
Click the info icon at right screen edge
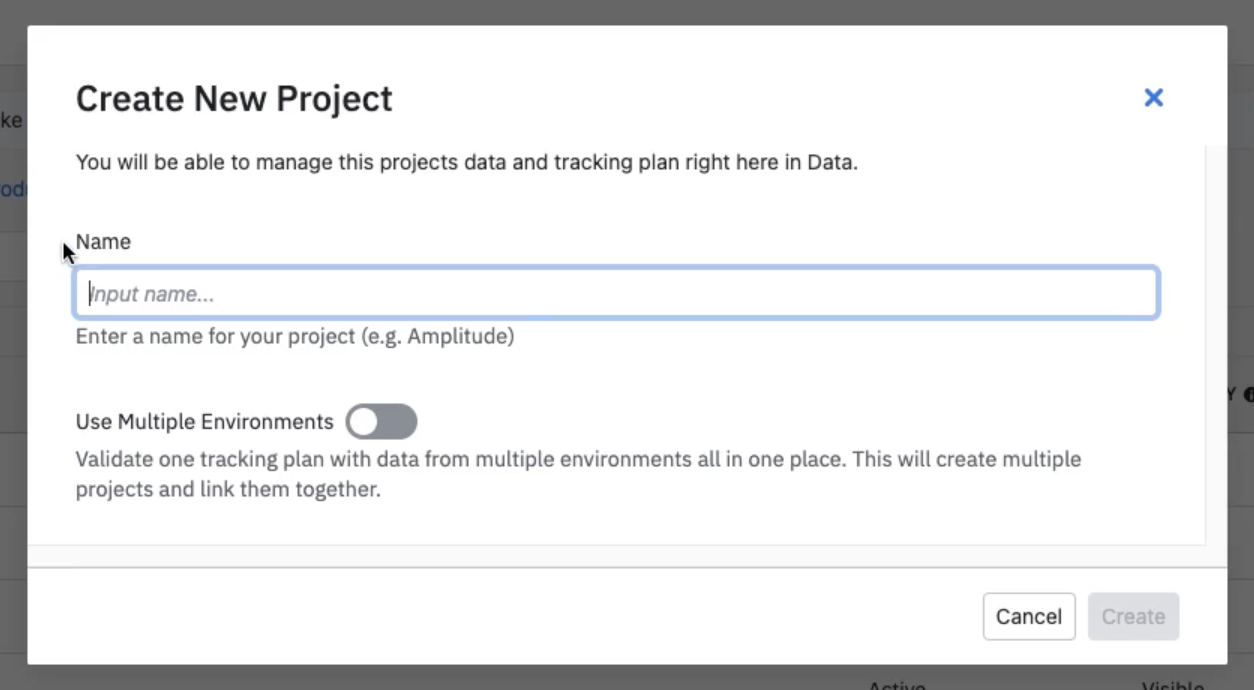point(1248,394)
